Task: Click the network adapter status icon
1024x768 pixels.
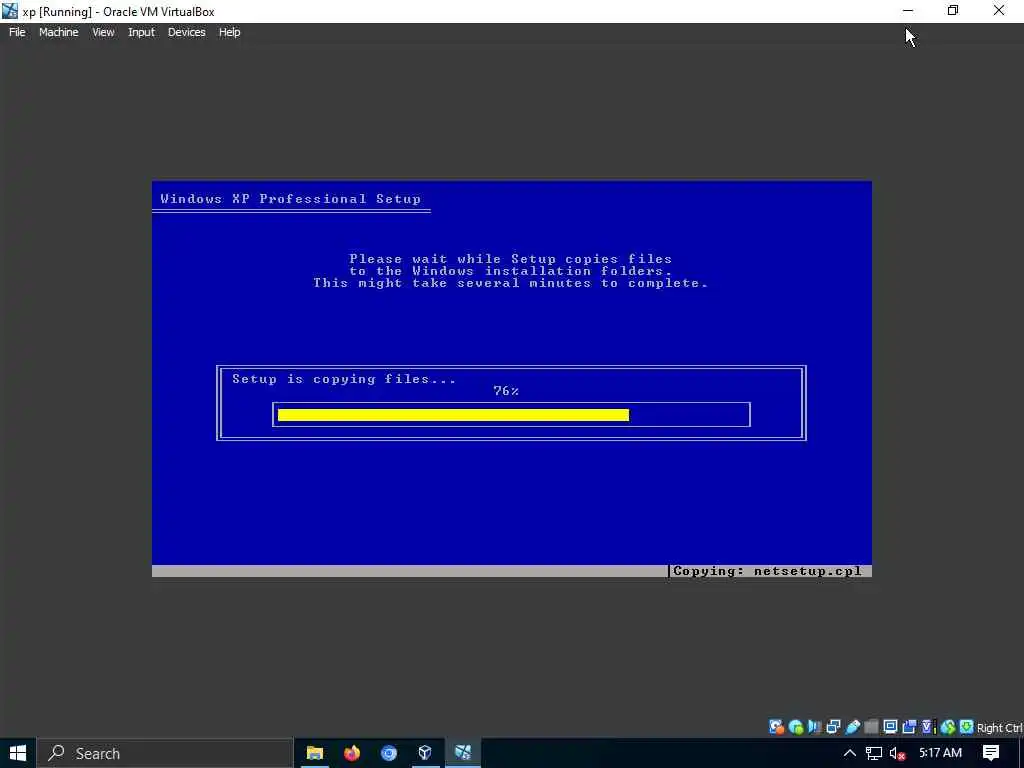Action: [x=833, y=727]
